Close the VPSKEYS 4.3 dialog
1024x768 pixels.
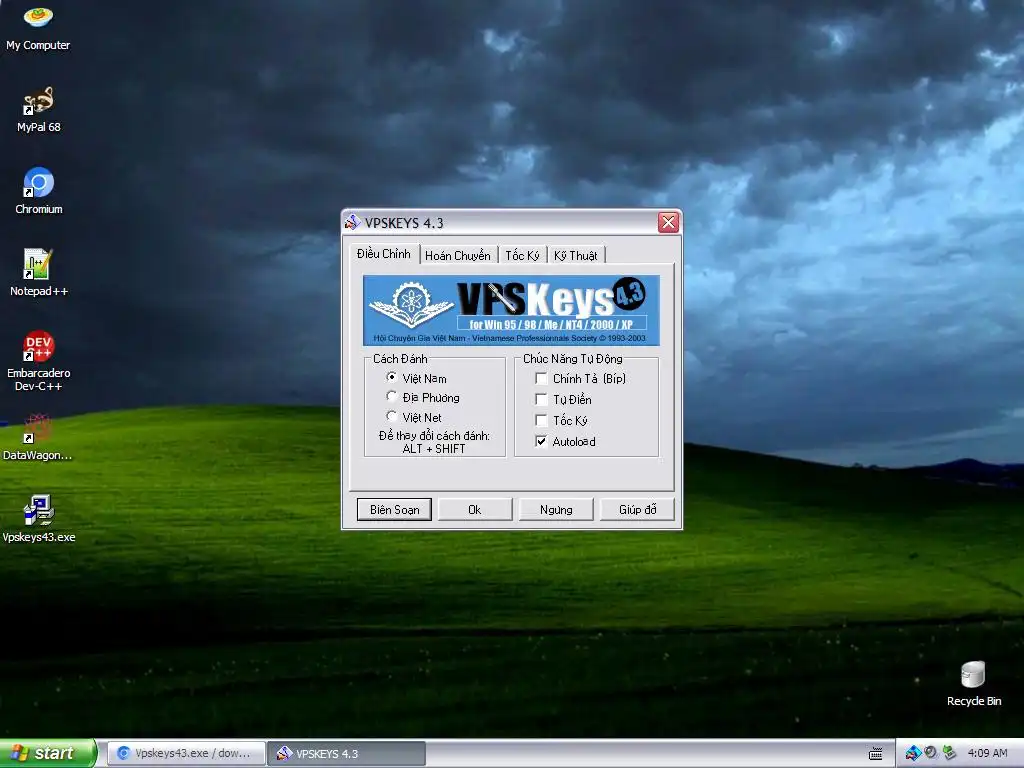668,223
